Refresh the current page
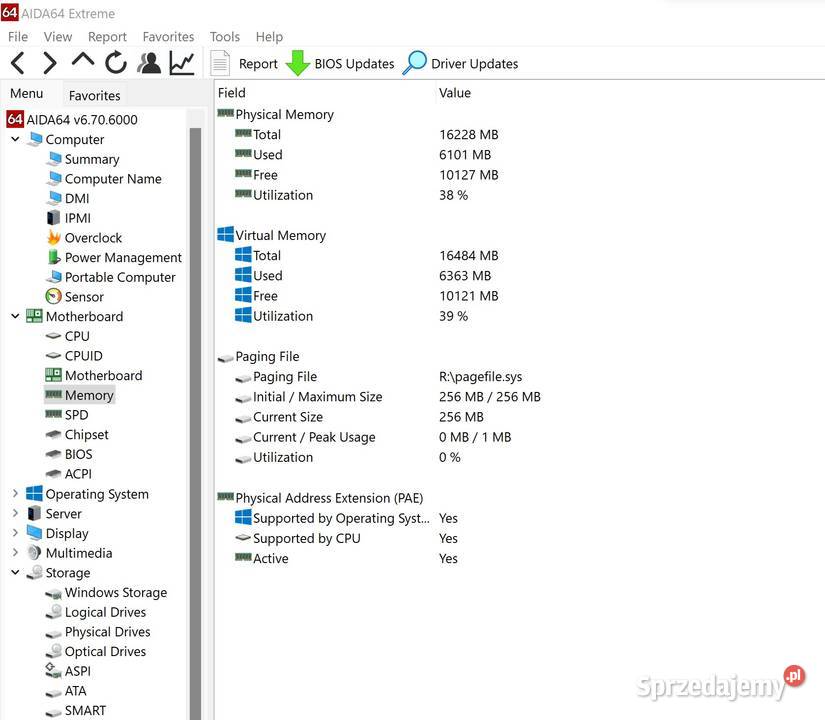The image size is (825, 720). 116,63
